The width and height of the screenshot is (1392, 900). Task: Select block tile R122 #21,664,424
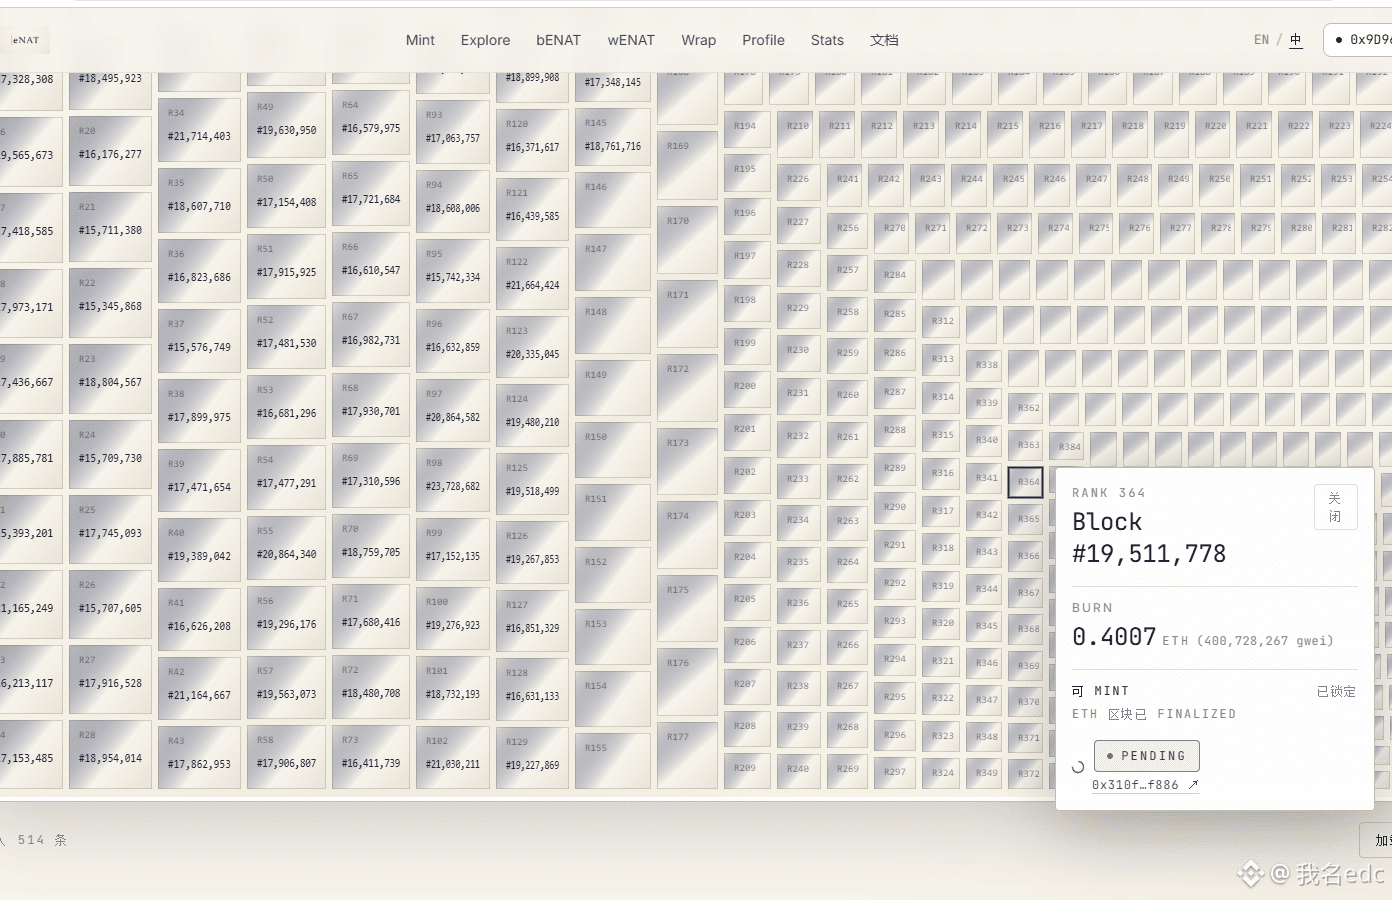point(532,277)
